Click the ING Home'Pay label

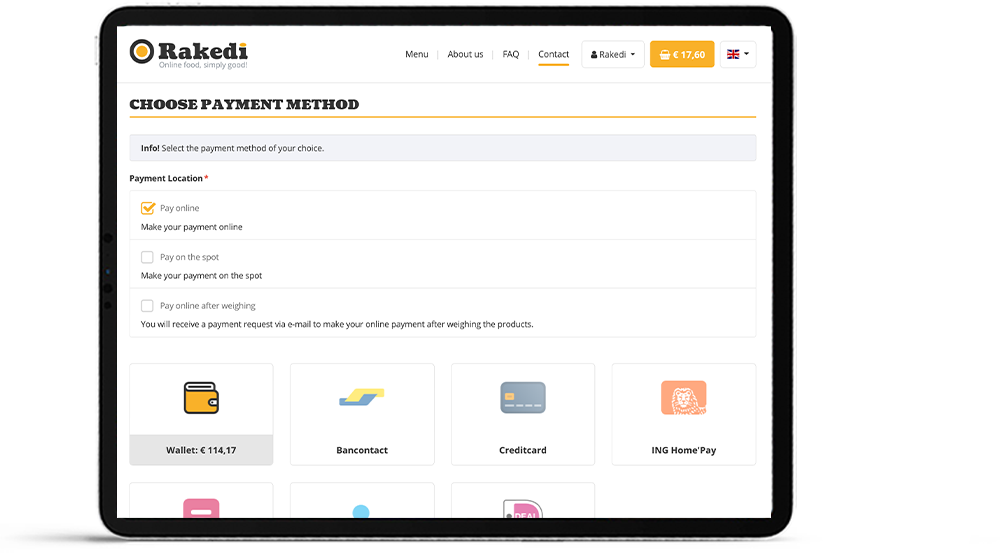pyautogui.click(x=683, y=450)
